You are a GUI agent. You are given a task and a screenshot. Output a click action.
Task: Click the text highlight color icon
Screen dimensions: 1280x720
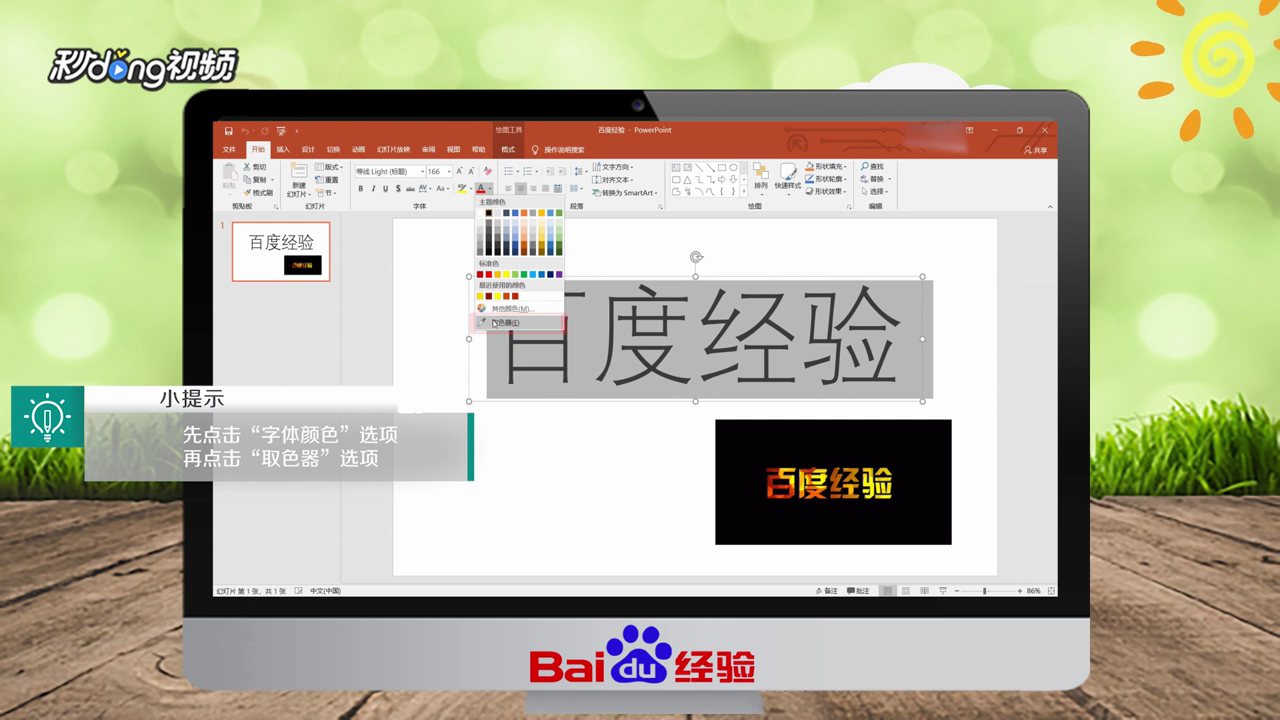pos(462,189)
